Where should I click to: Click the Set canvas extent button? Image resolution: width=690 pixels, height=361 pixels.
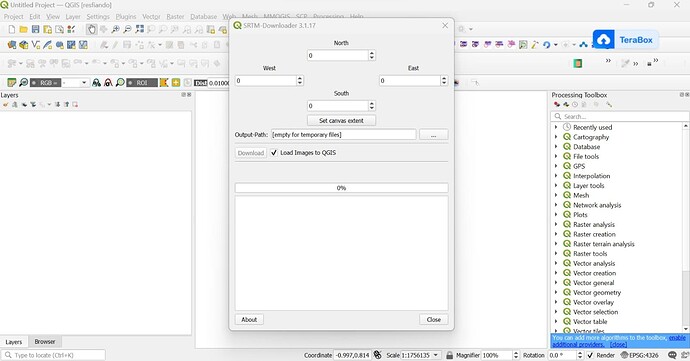[341, 121]
